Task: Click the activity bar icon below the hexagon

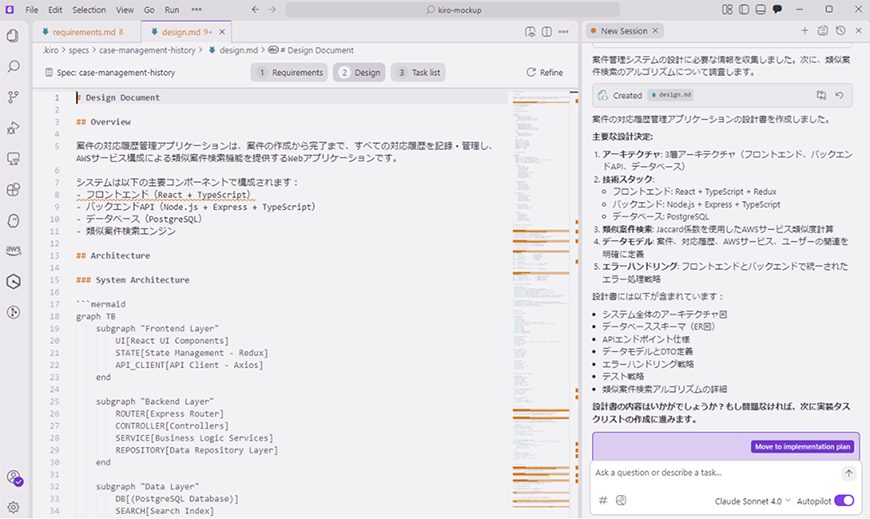Action: [13, 312]
